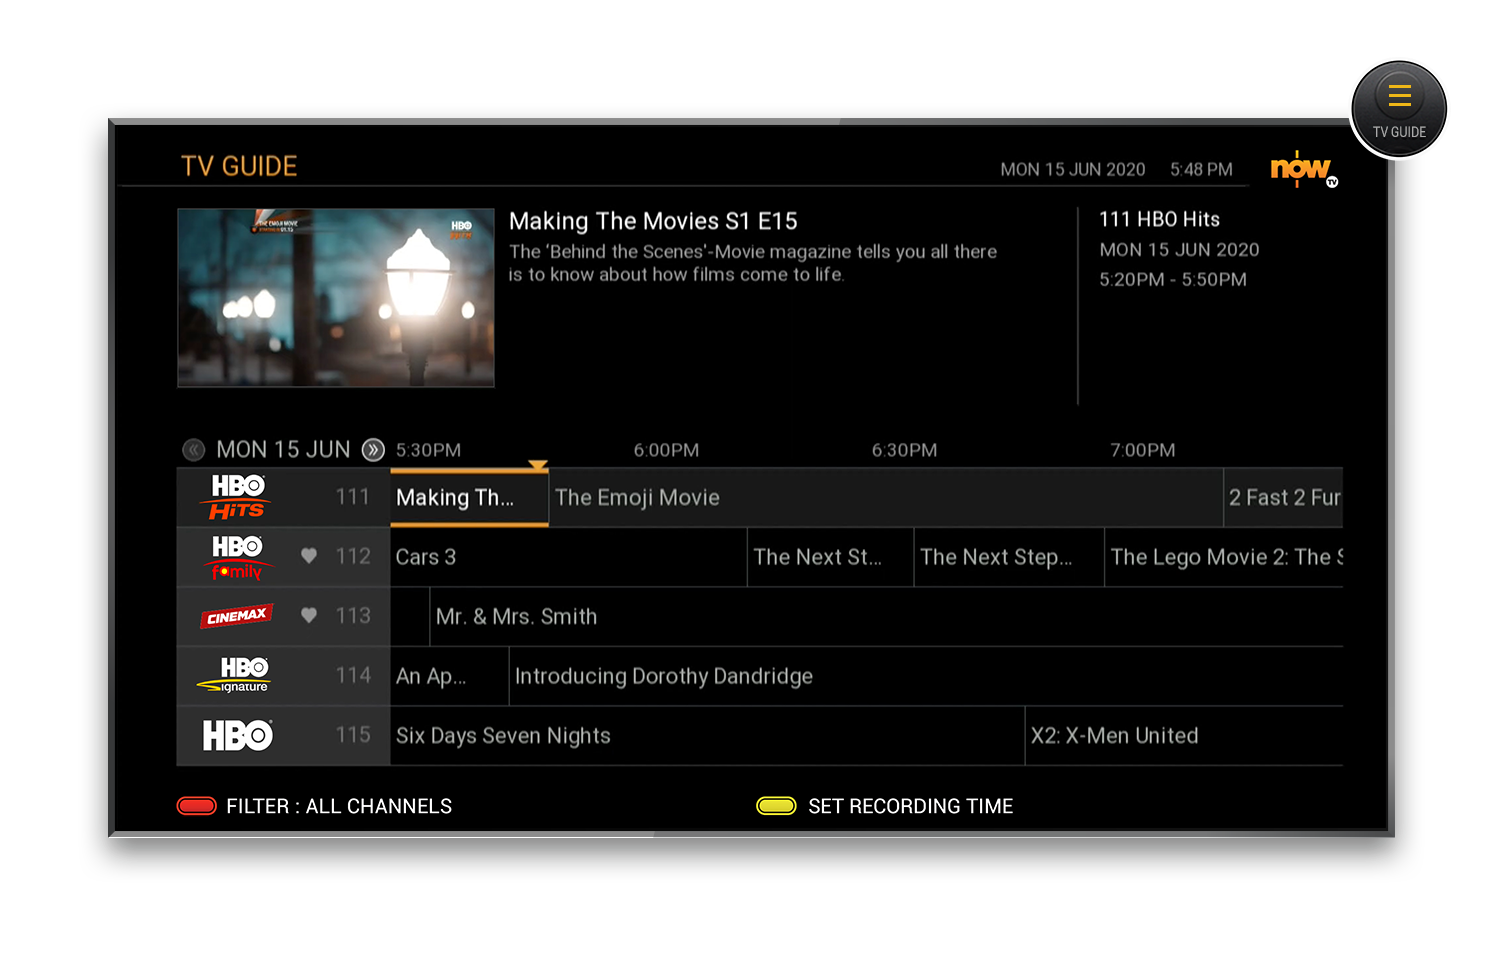Click the 5:20PM - 5:50PM airtime

coord(1173,280)
